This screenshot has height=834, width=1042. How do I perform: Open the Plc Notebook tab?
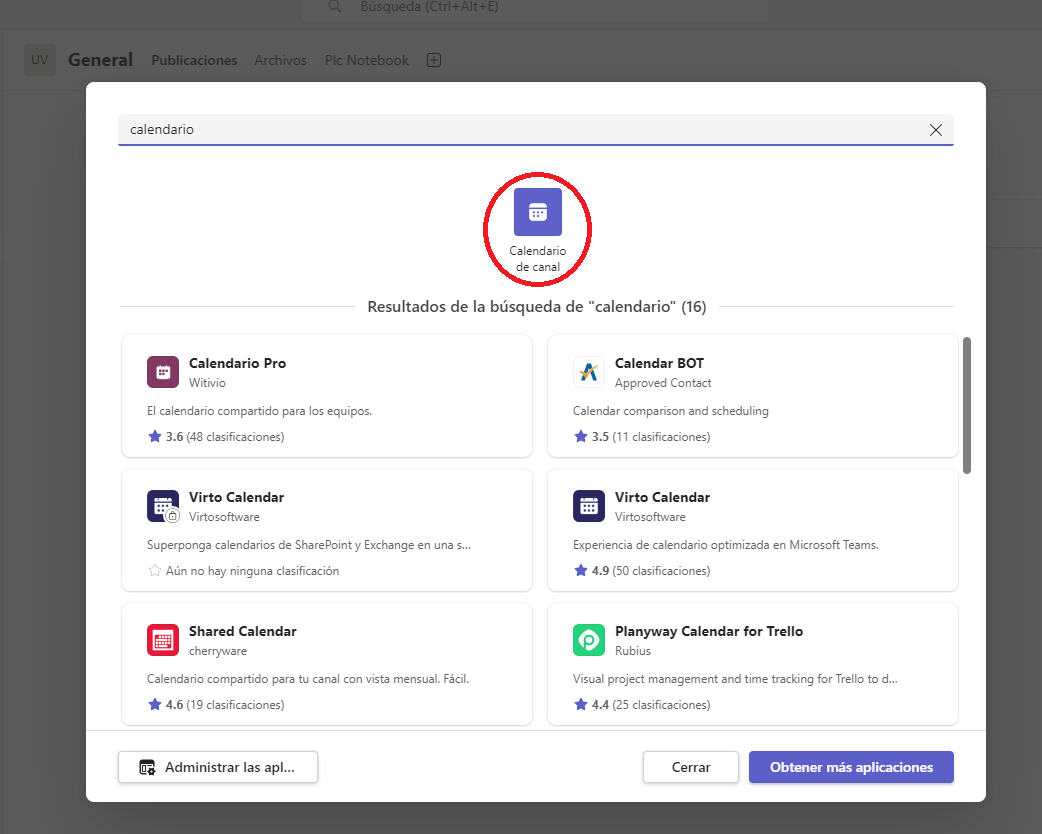[x=367, y=60]
